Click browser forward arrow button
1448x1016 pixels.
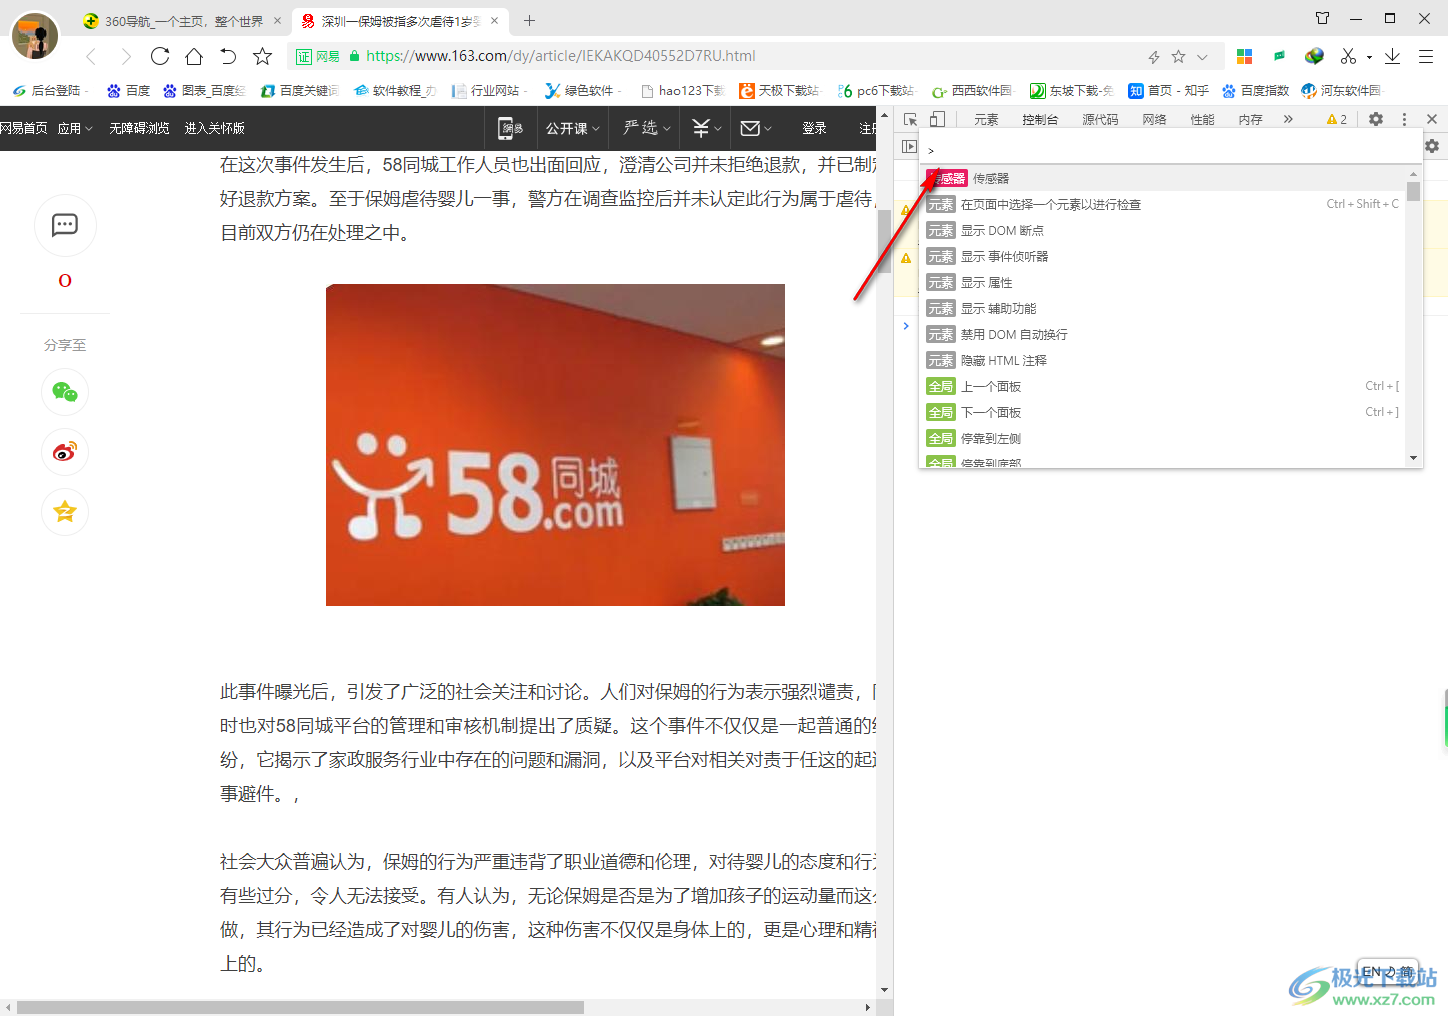pos(126,56)
